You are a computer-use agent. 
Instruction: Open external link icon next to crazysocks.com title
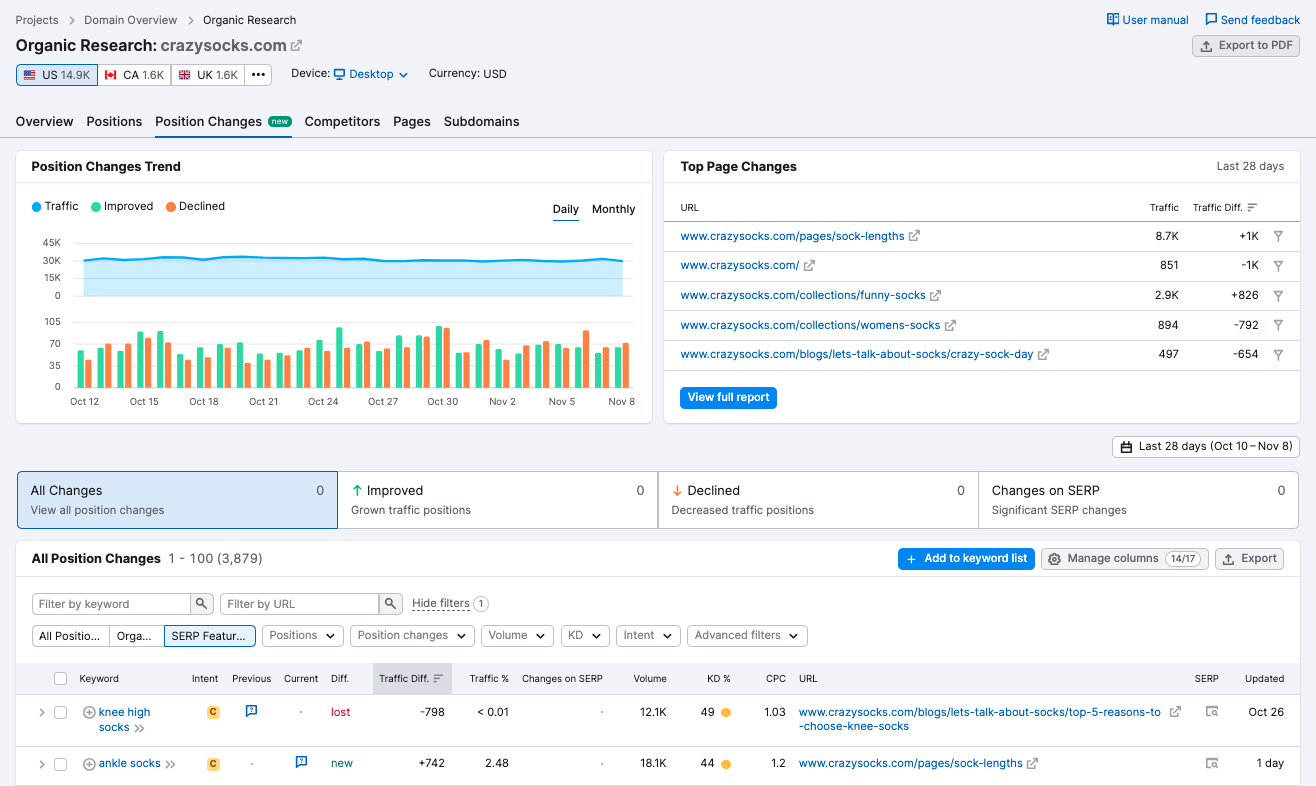[296, 46]
